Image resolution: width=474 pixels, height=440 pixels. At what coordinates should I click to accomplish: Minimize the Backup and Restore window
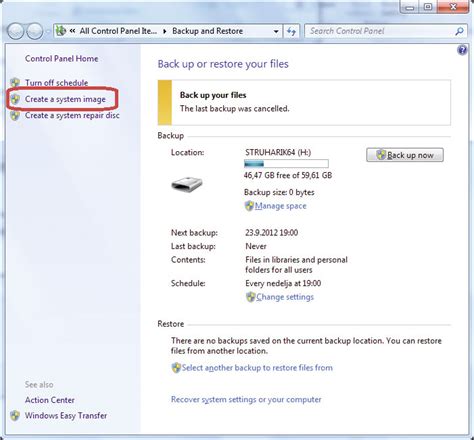coord(410,7)
